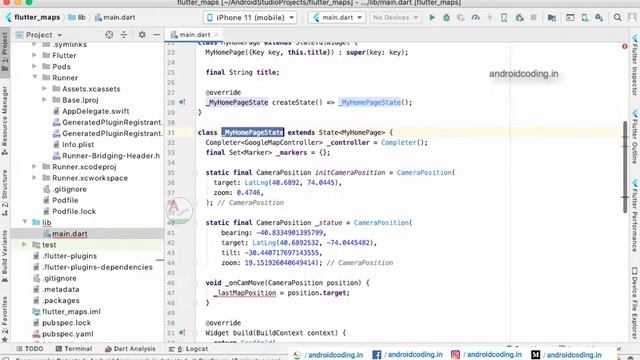The width and height of the screenshot is (640, 360).
Task: Toggle the Resource Manager side tab
Action: click(5, 120)
